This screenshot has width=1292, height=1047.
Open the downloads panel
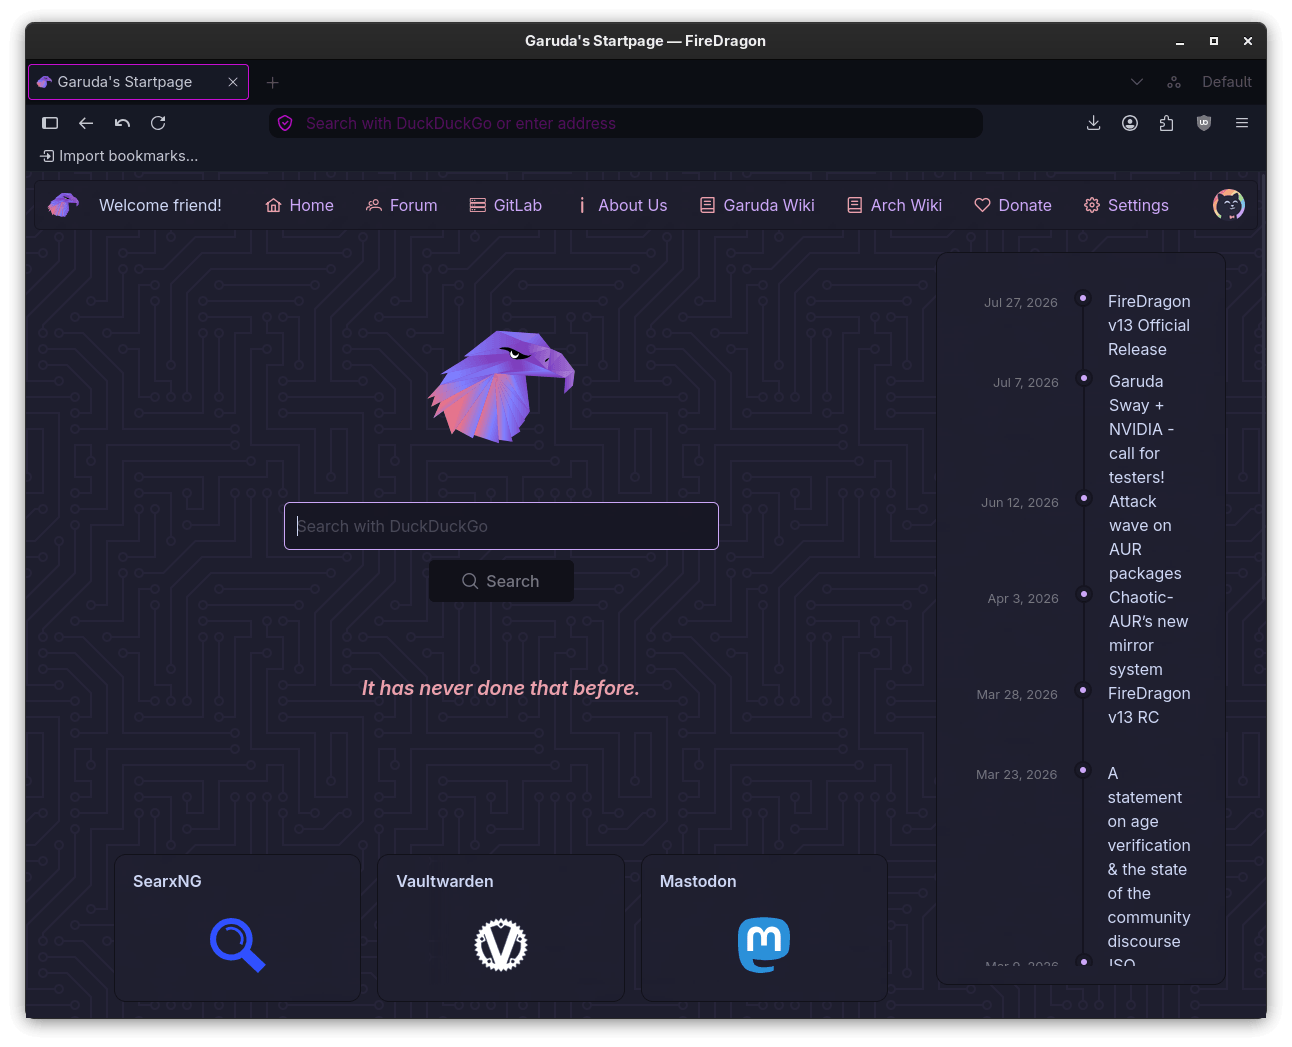coord(1093,123)
